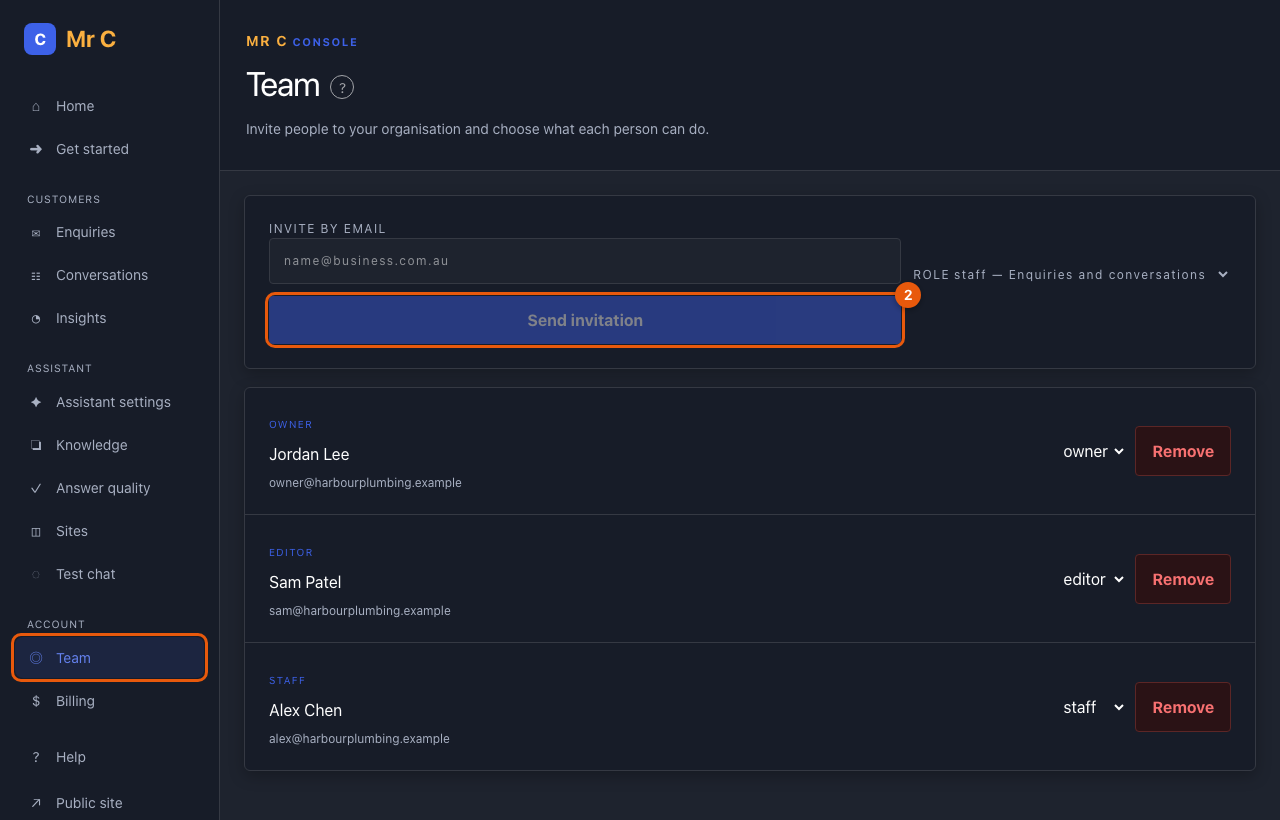Click the Help question mark icon in sidebar

tap(36, 757)
